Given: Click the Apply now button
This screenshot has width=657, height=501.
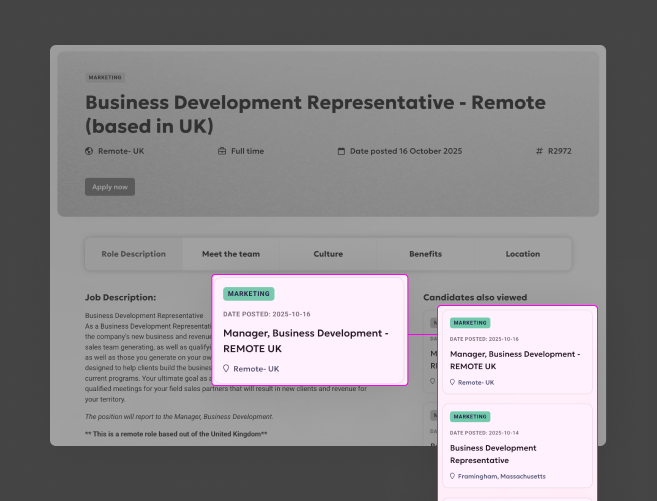Looking at the screenshot, I should coord(110,187).
